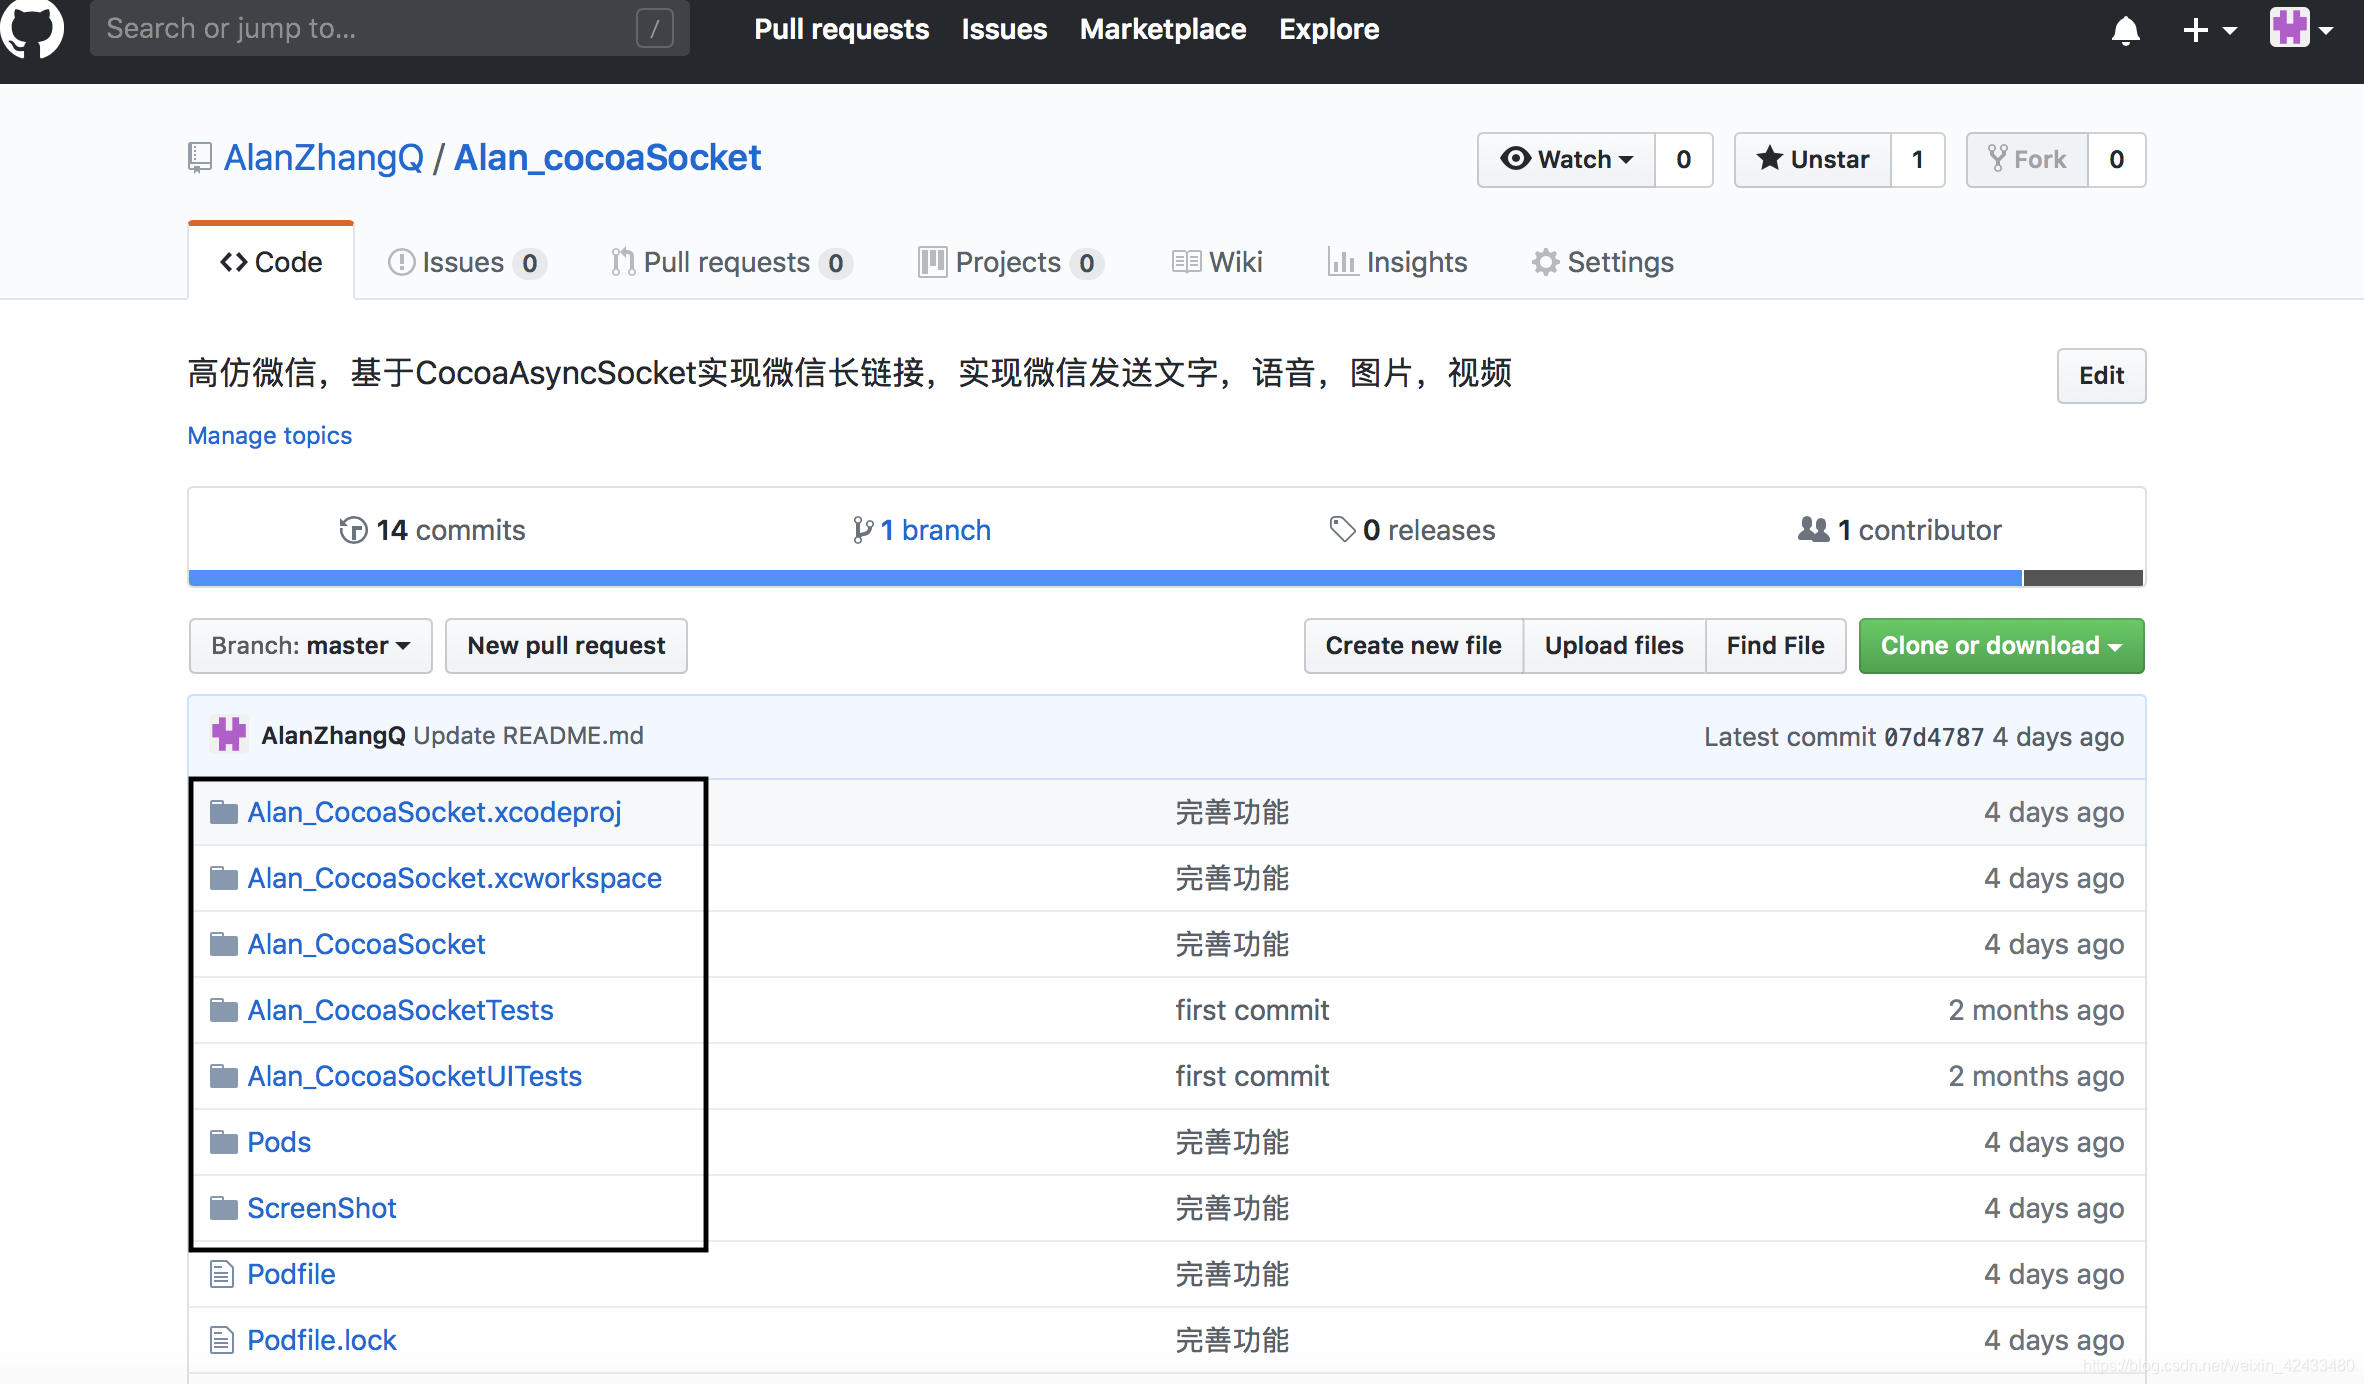Viewport: 2364px width, 1384px height.
Task: View the 0 releases page
Action: pos(1412,530)
